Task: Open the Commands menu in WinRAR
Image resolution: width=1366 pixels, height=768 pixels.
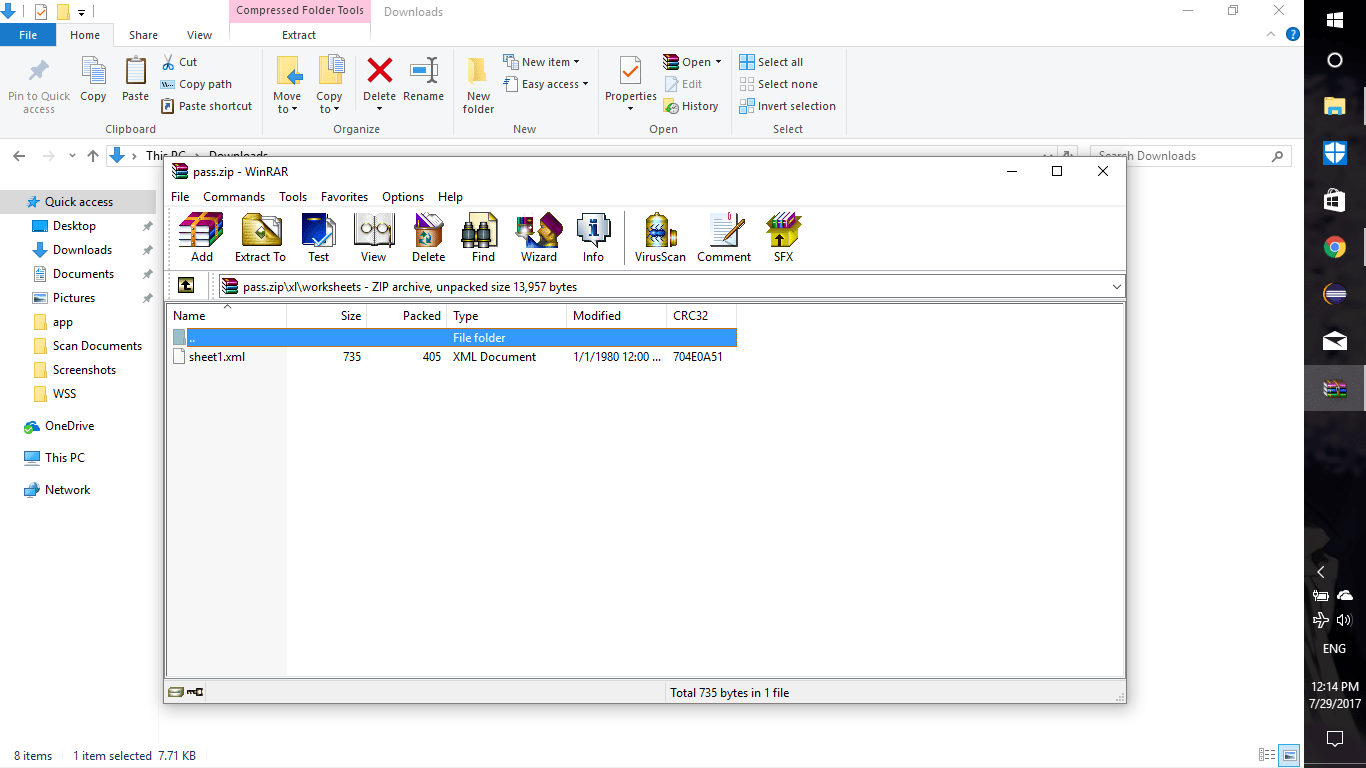Action: (234, 197)
